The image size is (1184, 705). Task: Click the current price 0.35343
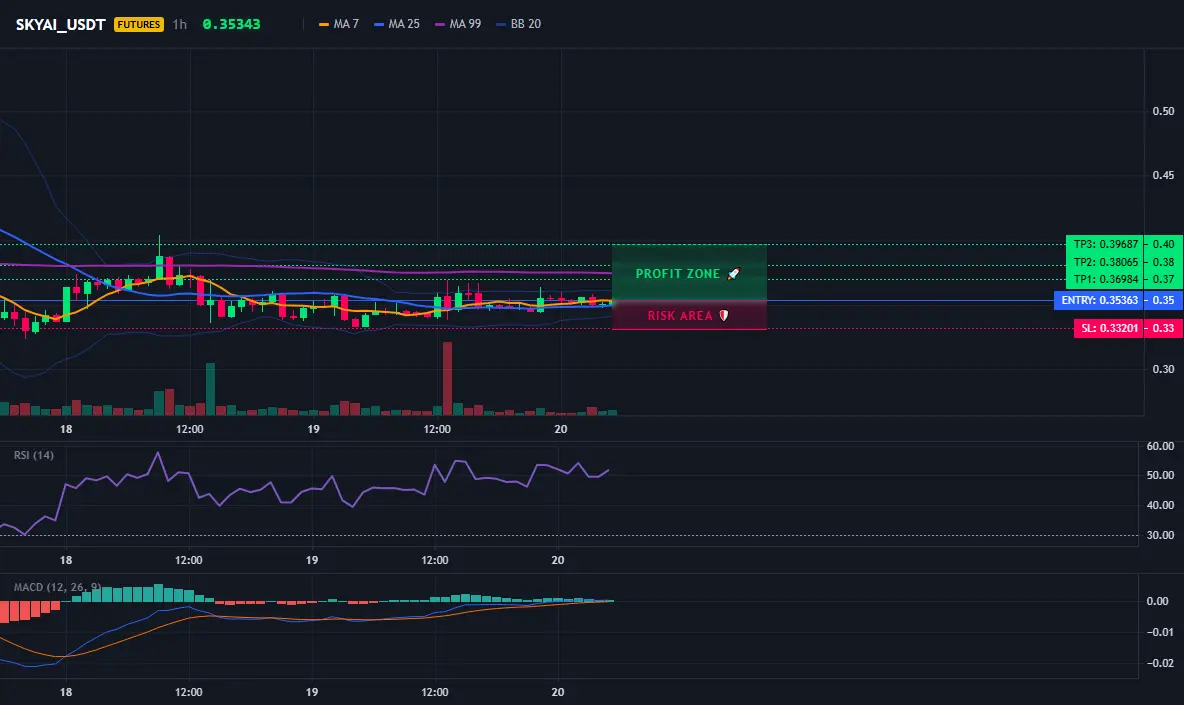(231, 24)
